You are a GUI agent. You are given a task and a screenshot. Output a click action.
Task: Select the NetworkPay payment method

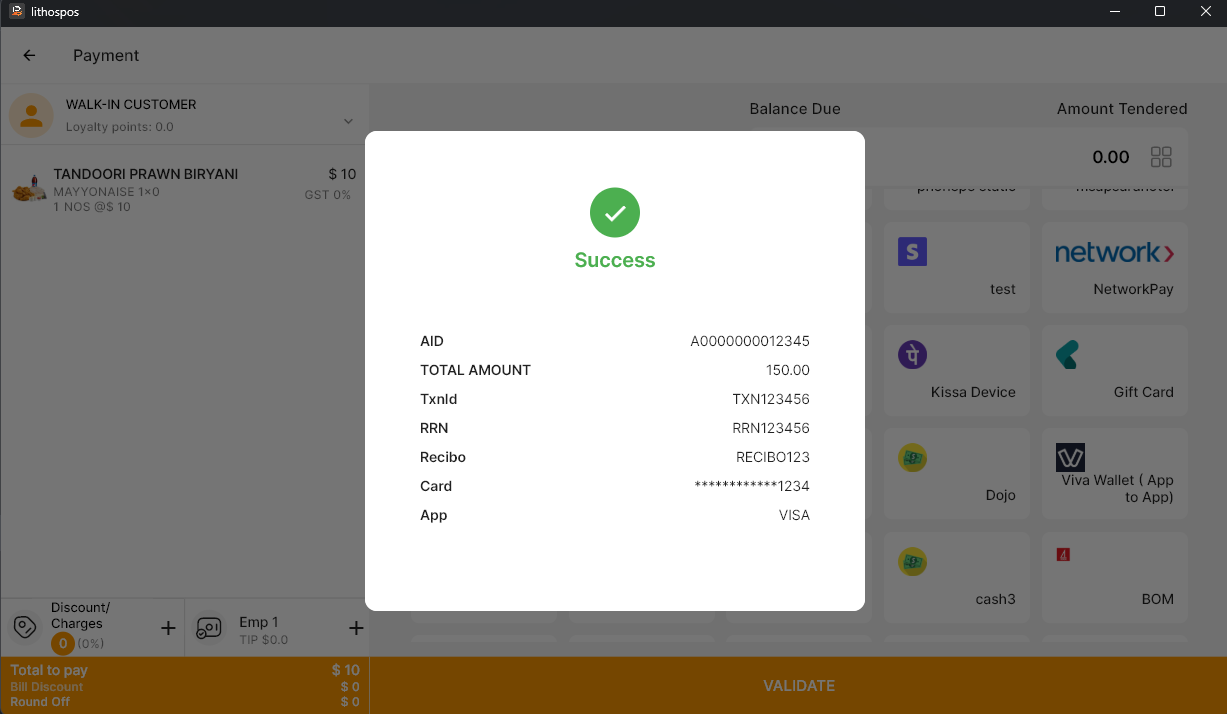coord(1114,267)
